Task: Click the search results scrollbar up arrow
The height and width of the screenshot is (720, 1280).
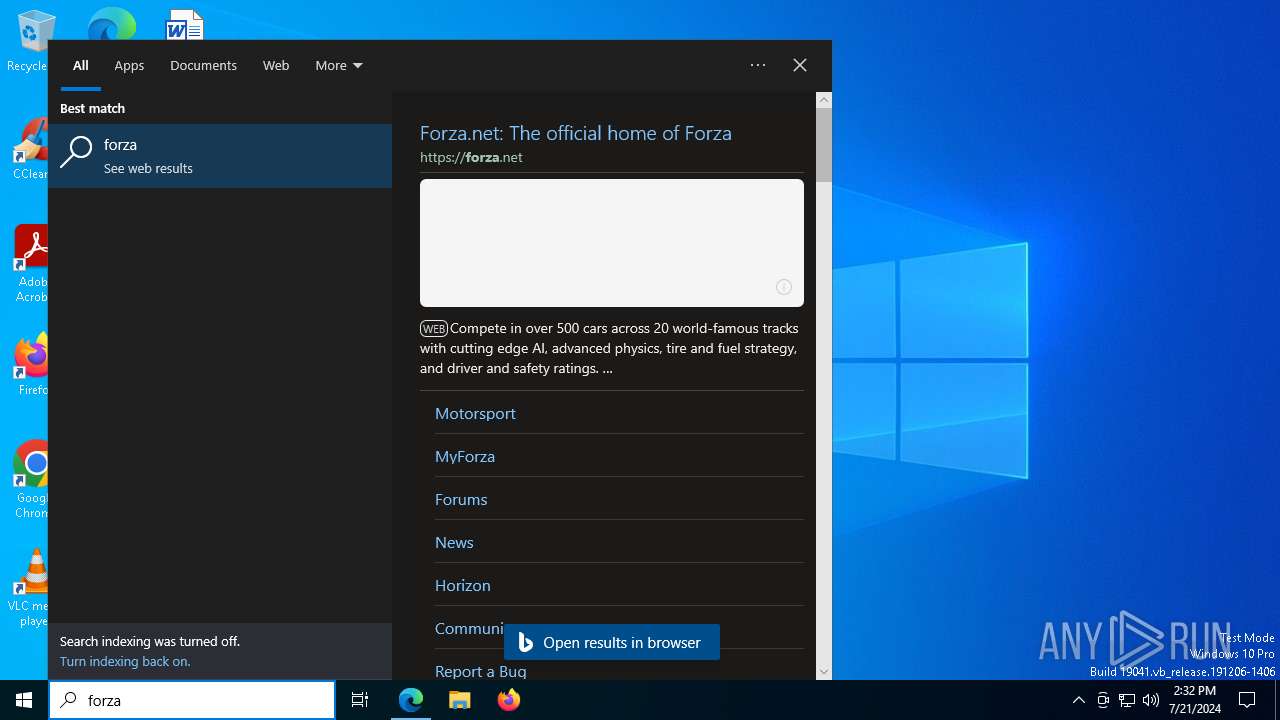Action: (x=824, y=100)
